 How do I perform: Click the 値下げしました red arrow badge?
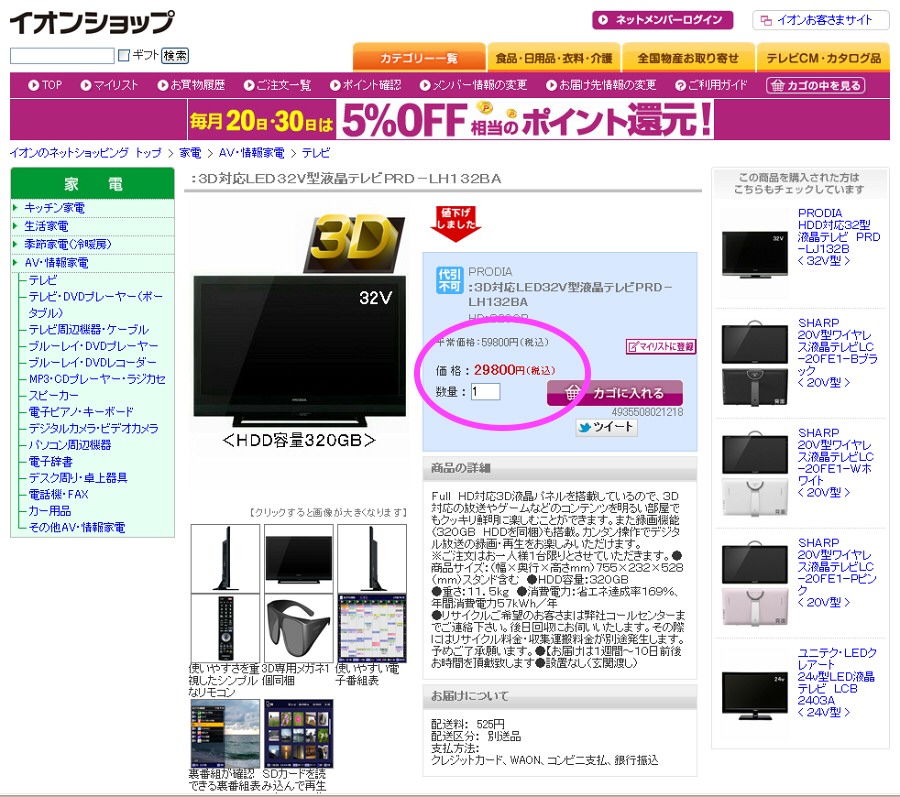click(x=456, y=224)
